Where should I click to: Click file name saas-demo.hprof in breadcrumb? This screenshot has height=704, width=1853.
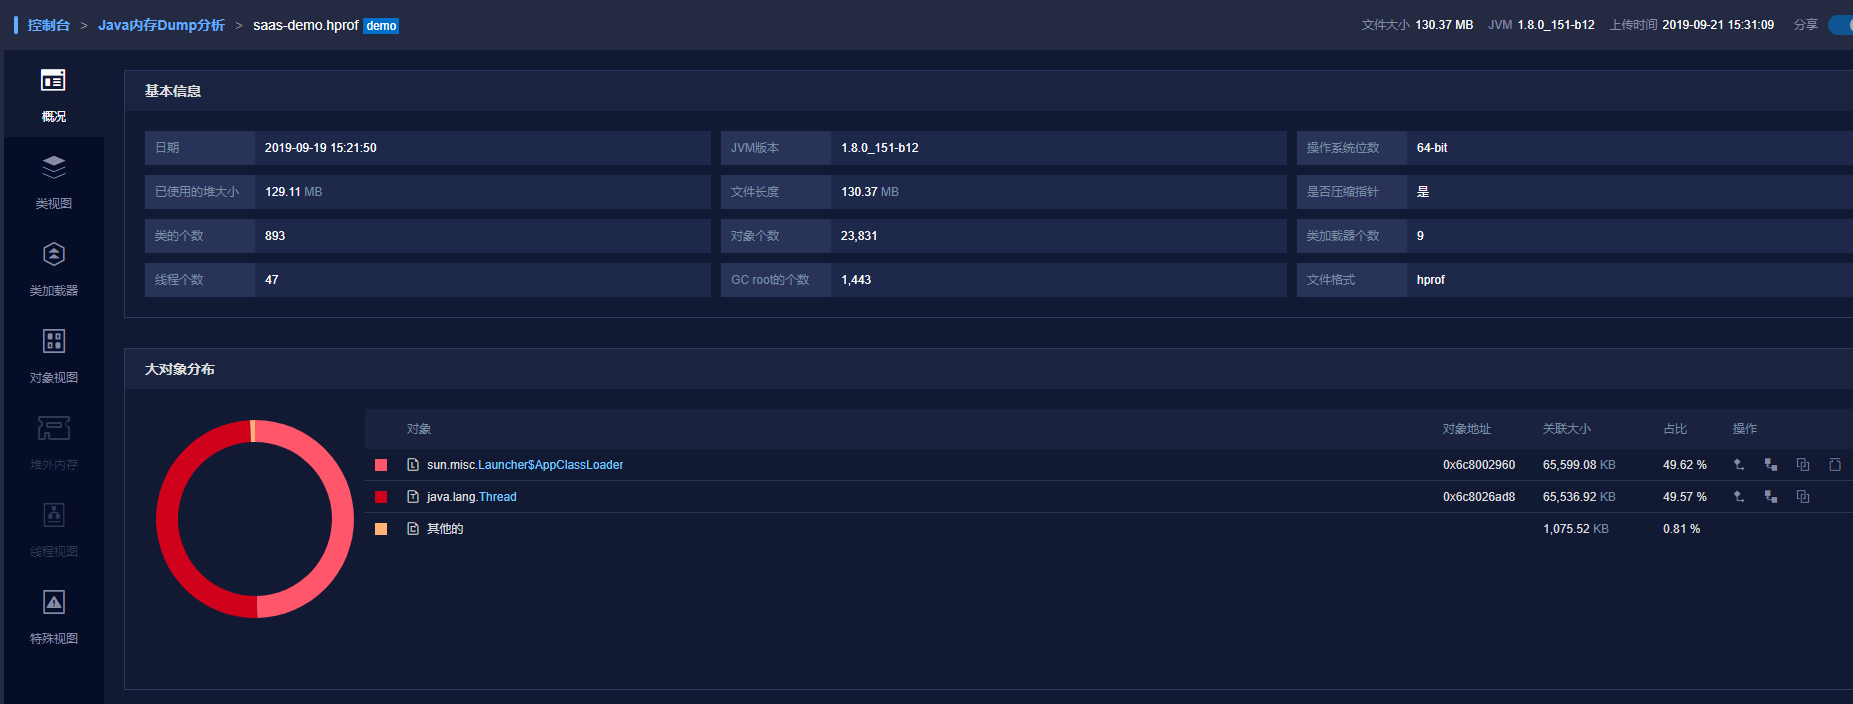tap(306, 25)
